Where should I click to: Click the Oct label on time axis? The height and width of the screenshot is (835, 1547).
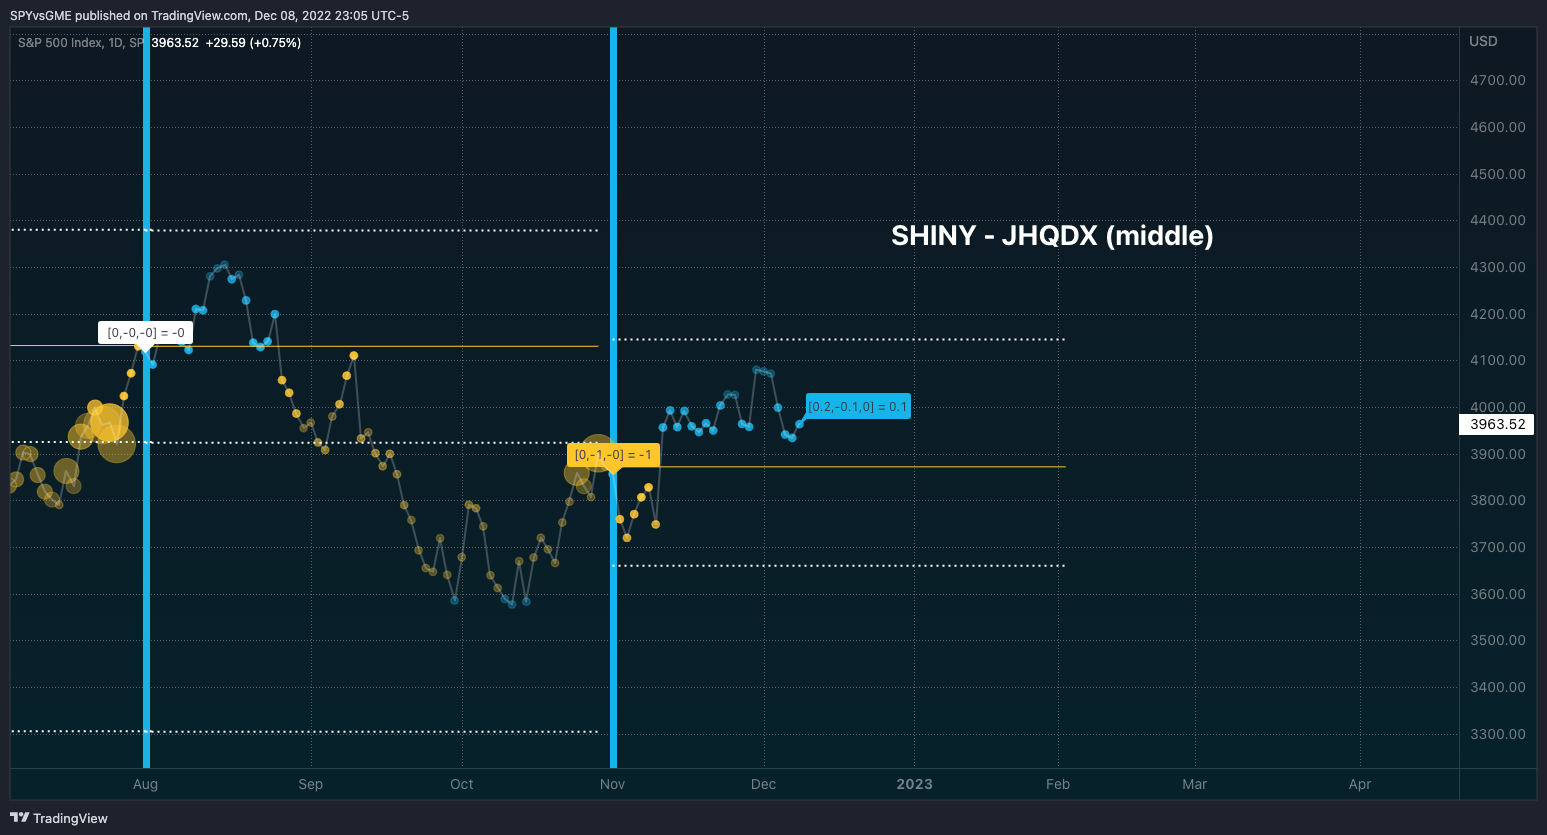tap(462, 784)
